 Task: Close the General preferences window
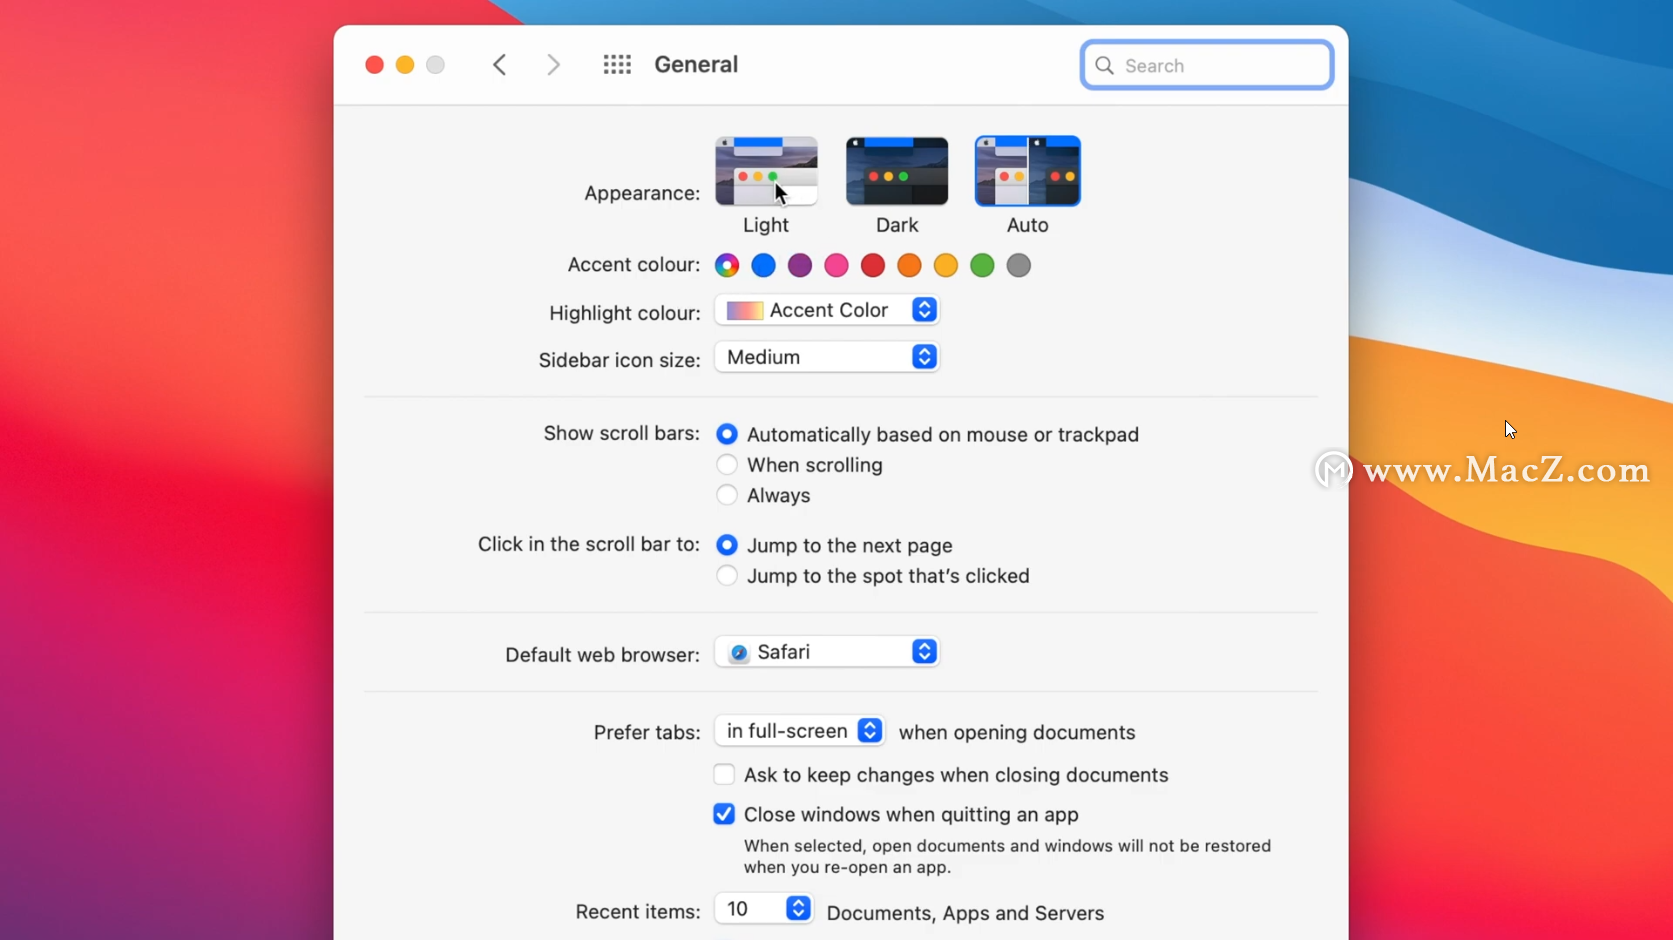(x=374, y=65)
